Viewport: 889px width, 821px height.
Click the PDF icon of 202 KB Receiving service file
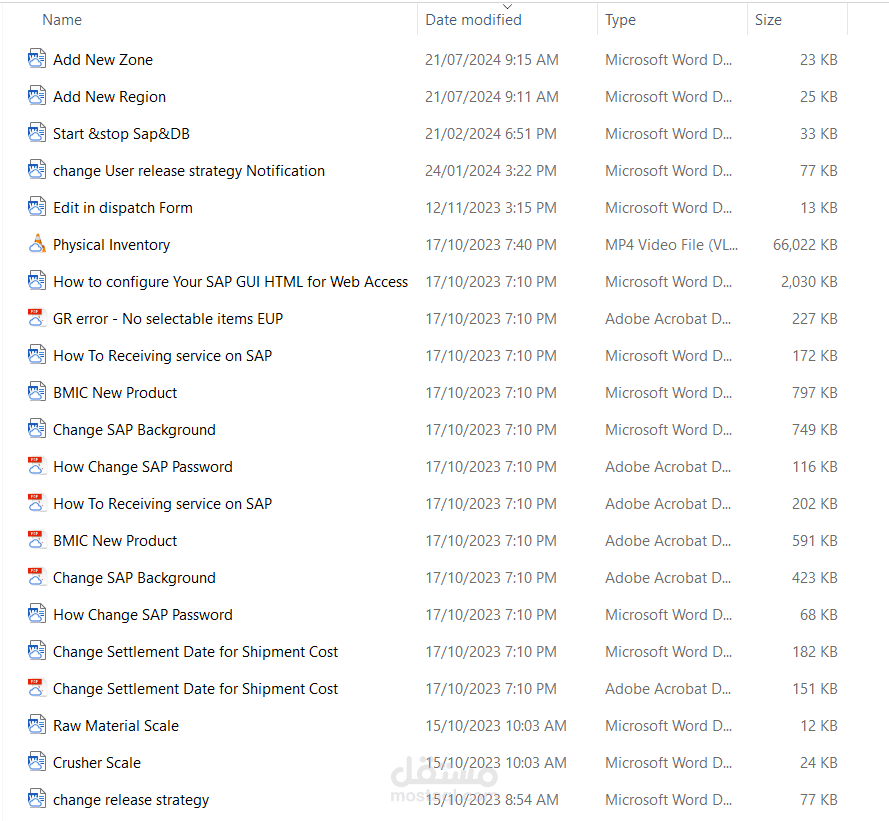point(37,503)
